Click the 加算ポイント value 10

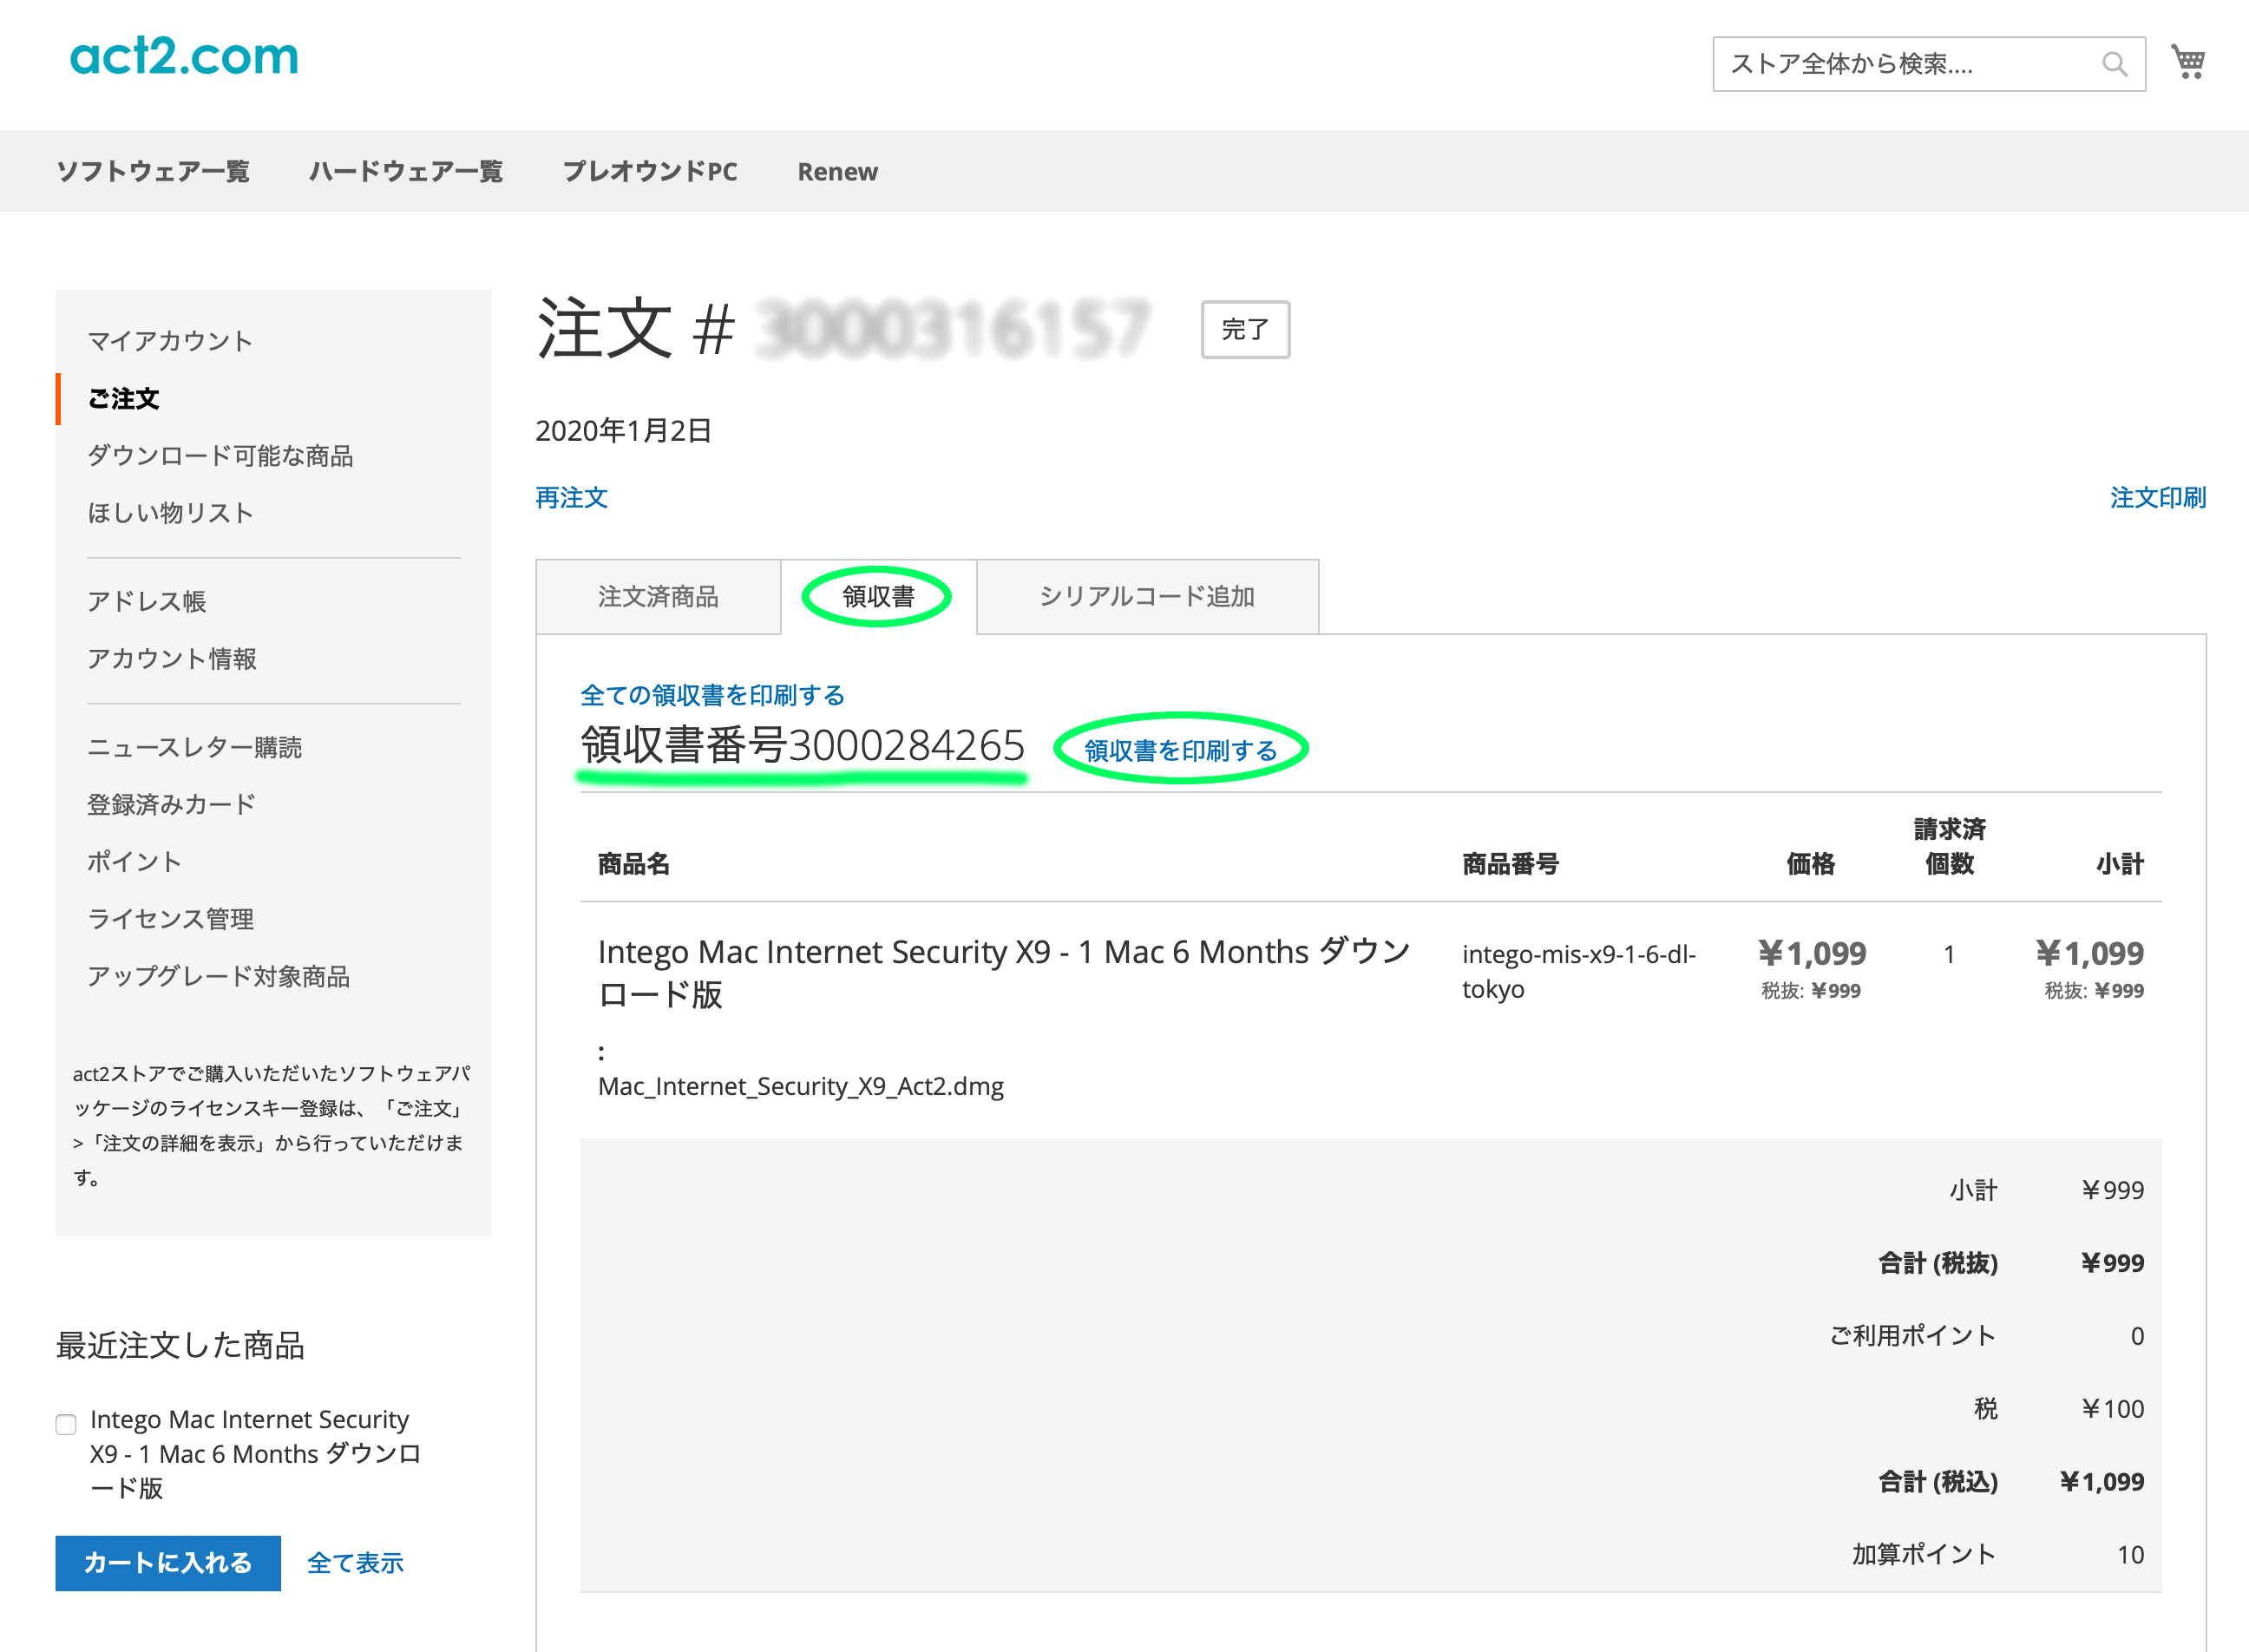point(2130,1554)
